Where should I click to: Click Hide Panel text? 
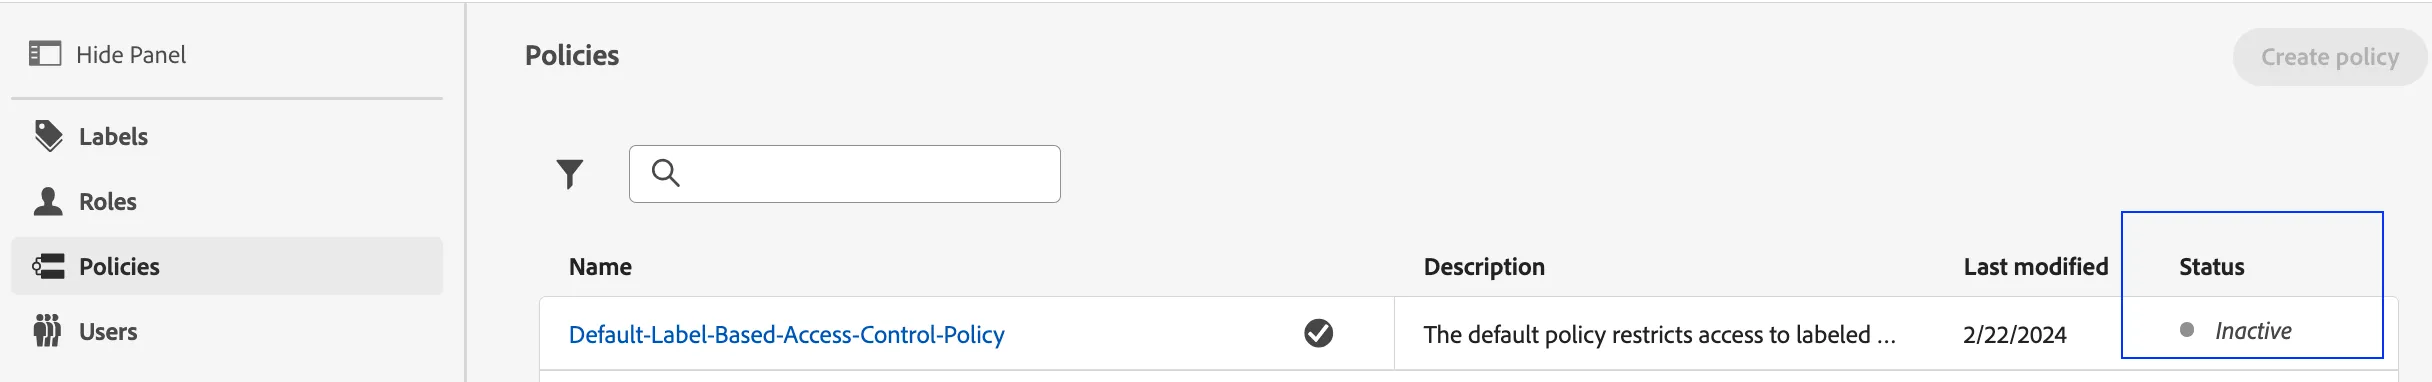point(131,55)
